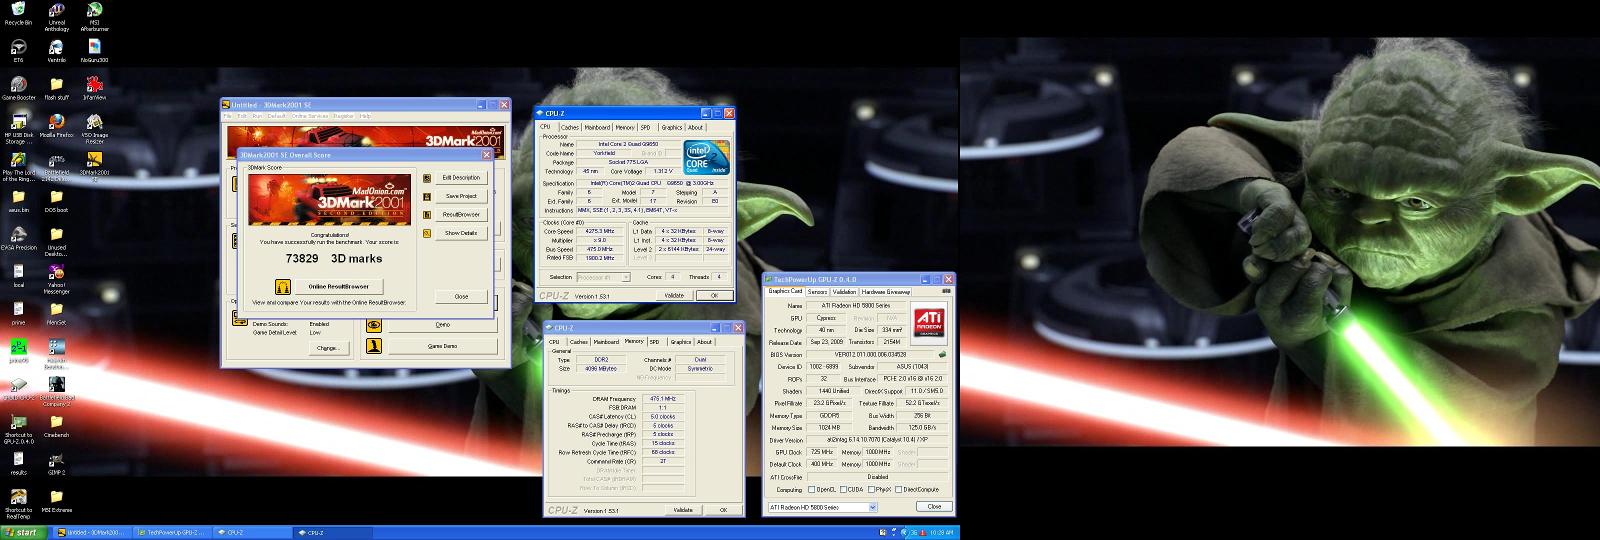The width and height of the screenshot is (1600, 540).
Task: Open the Windows Start menu
Action: (x=21, y=532)
